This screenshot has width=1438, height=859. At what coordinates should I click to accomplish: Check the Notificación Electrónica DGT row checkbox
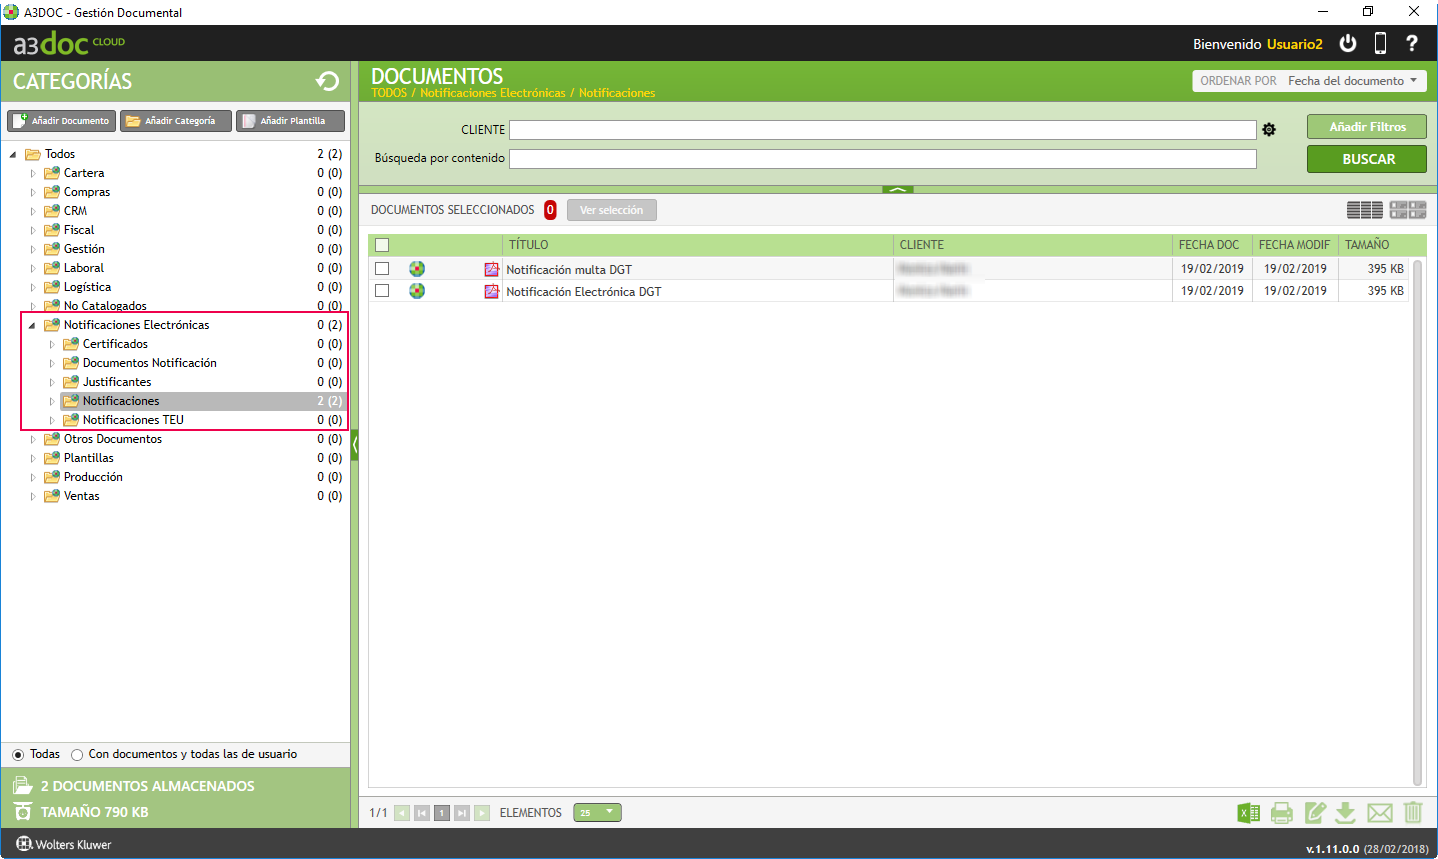(382, 291)
